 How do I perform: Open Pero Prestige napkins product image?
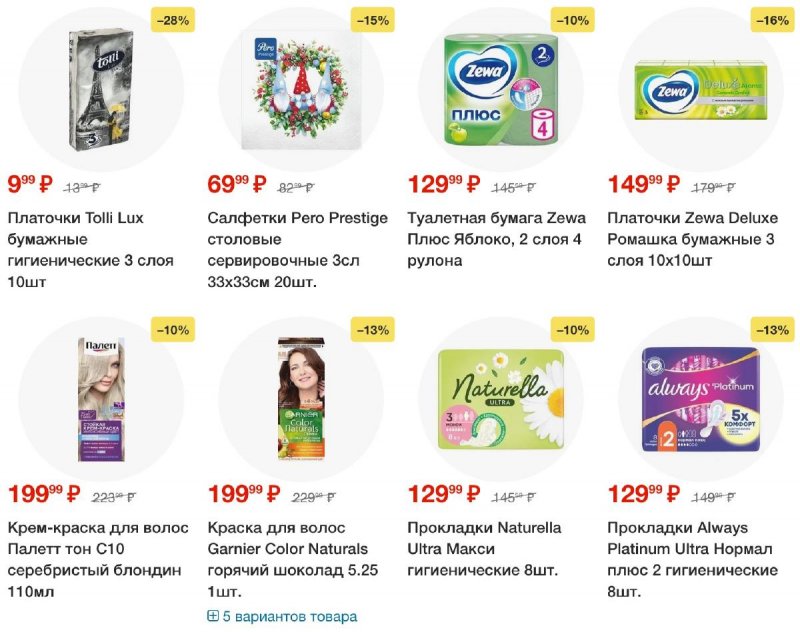tap(301, 91)
